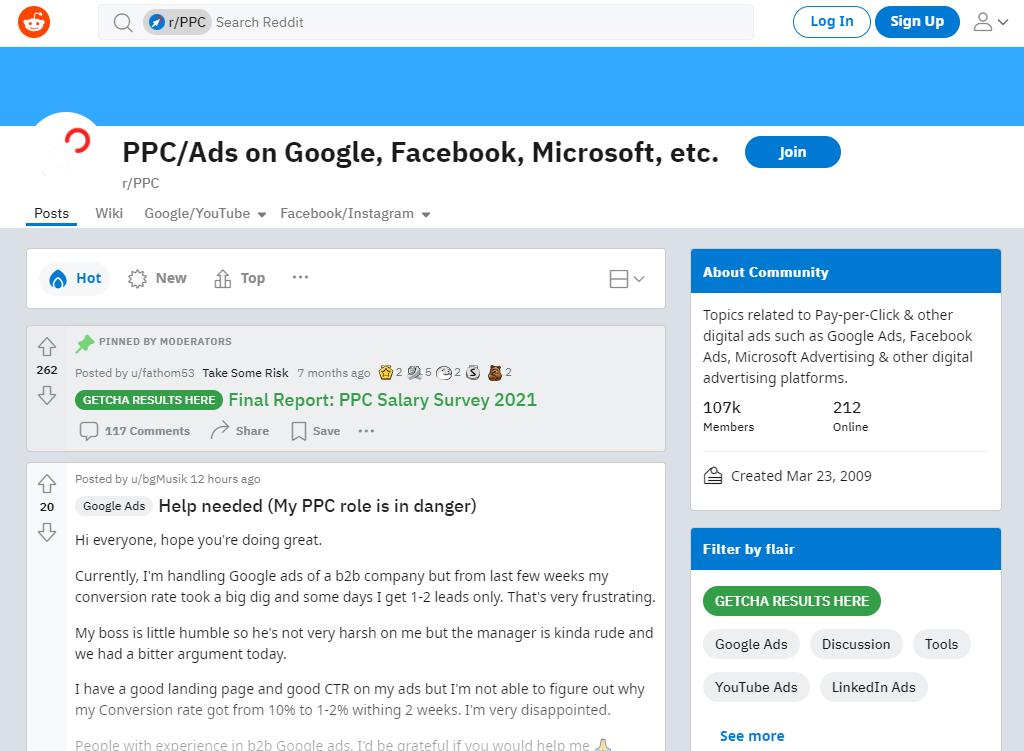
Task: Save the pinned salary survey post
Action: click(314, 430)
